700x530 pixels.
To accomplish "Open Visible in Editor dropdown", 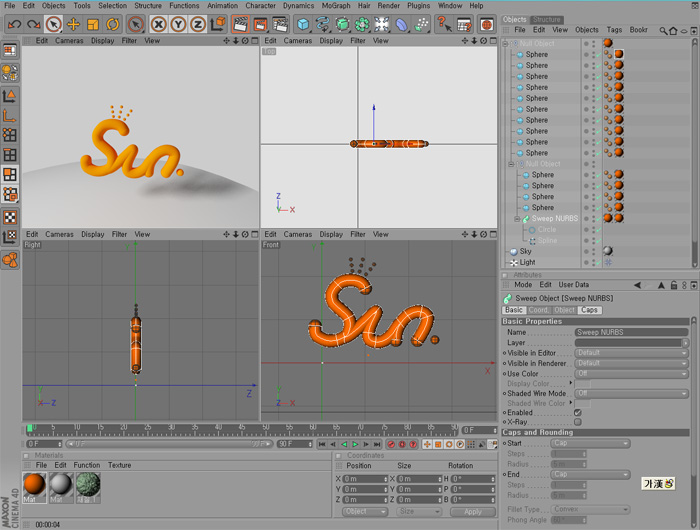I will (x=631, y=353).
